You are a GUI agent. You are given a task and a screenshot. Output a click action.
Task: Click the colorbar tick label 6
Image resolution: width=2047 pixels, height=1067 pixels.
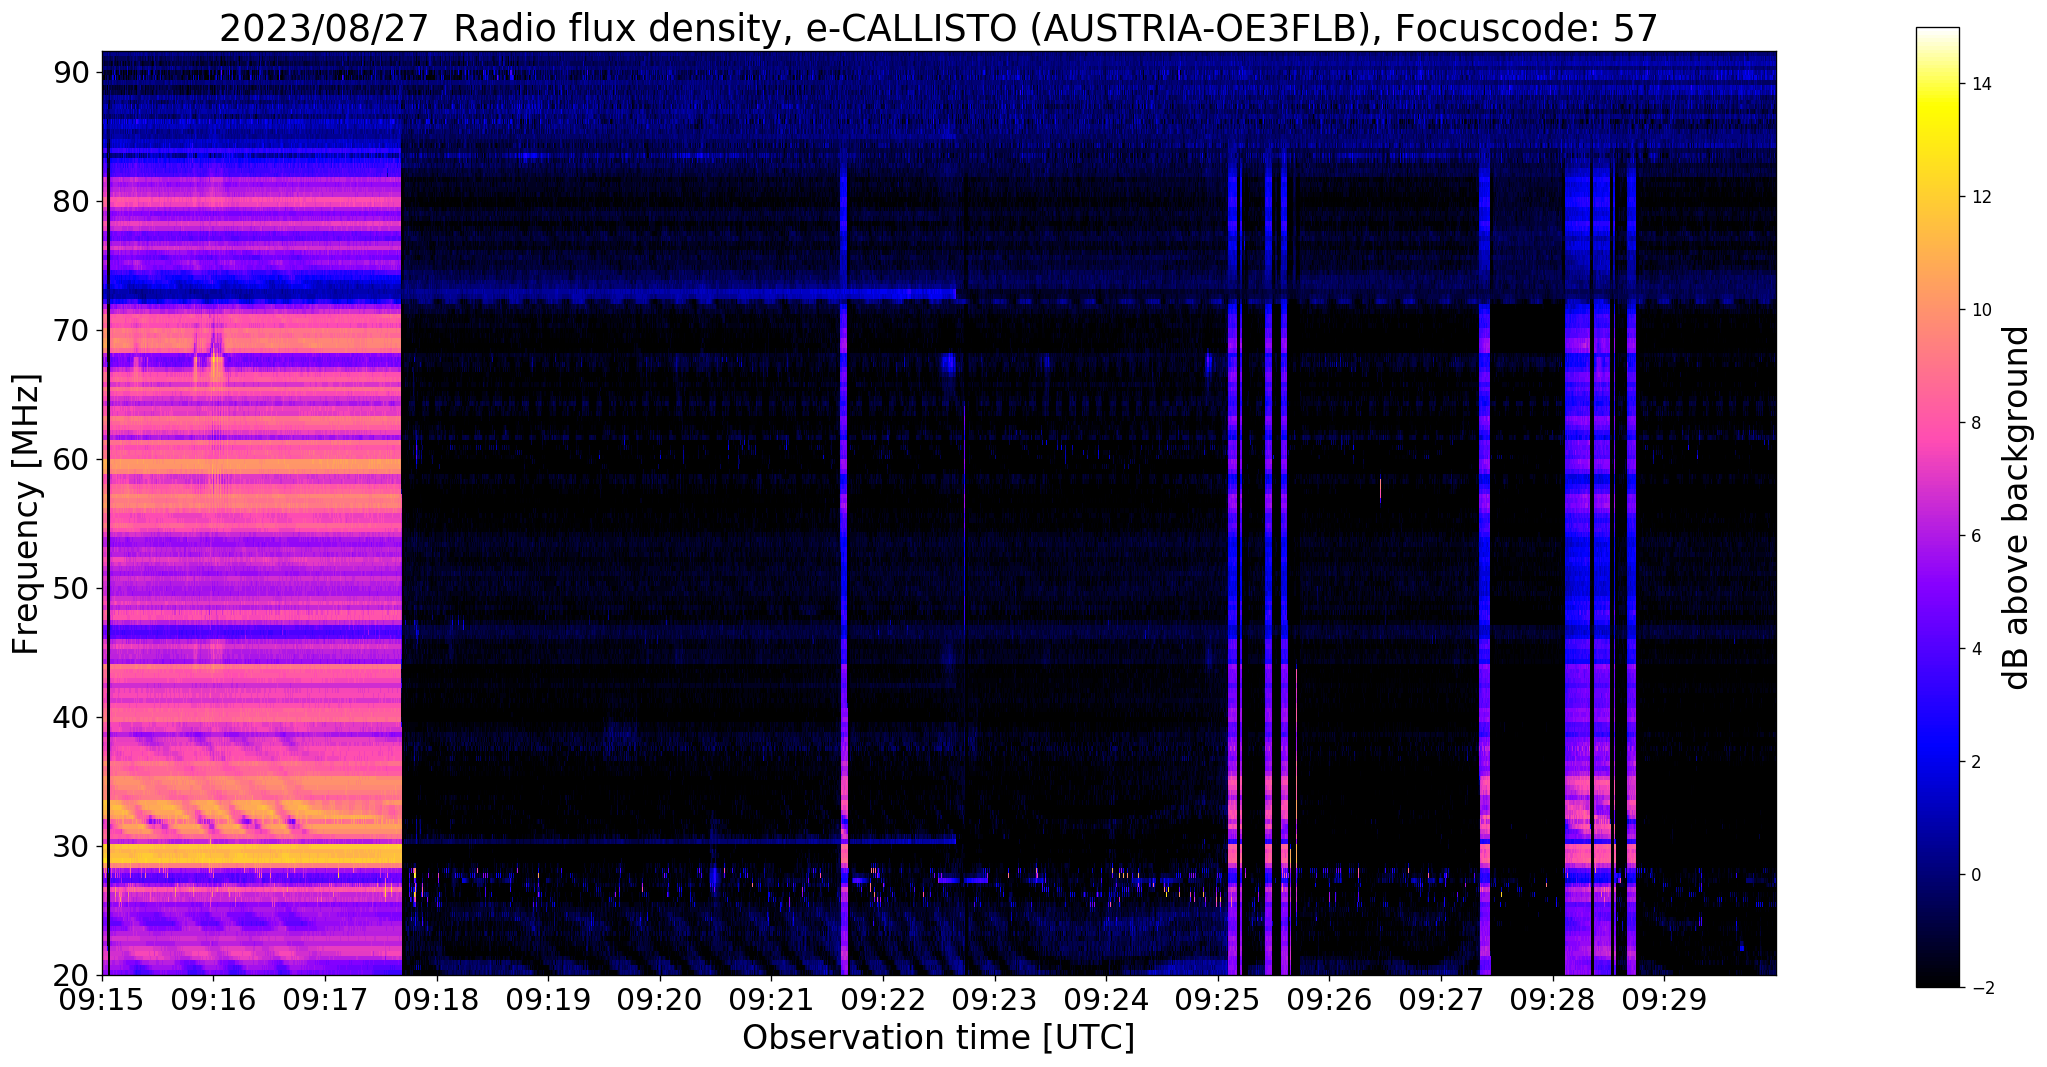[1975, 536]
